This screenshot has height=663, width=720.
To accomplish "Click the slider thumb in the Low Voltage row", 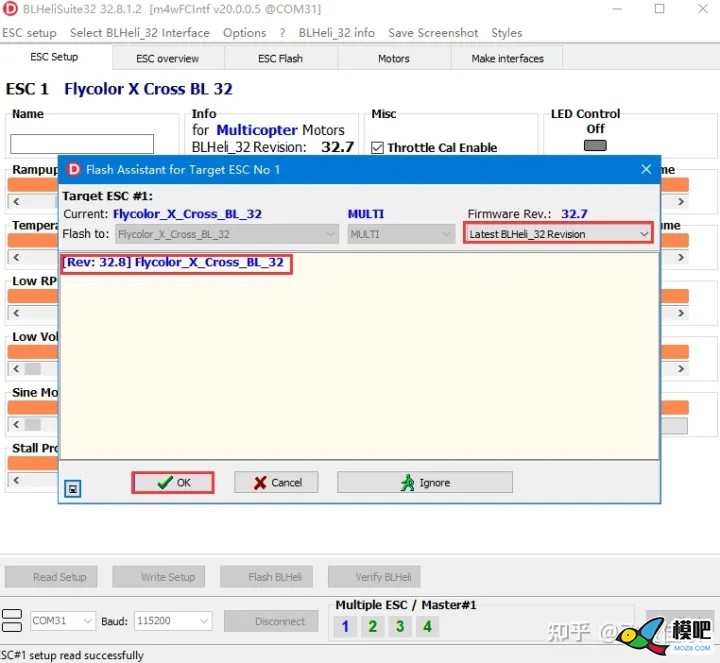I will pyautogui.click(x=33, y=369).
